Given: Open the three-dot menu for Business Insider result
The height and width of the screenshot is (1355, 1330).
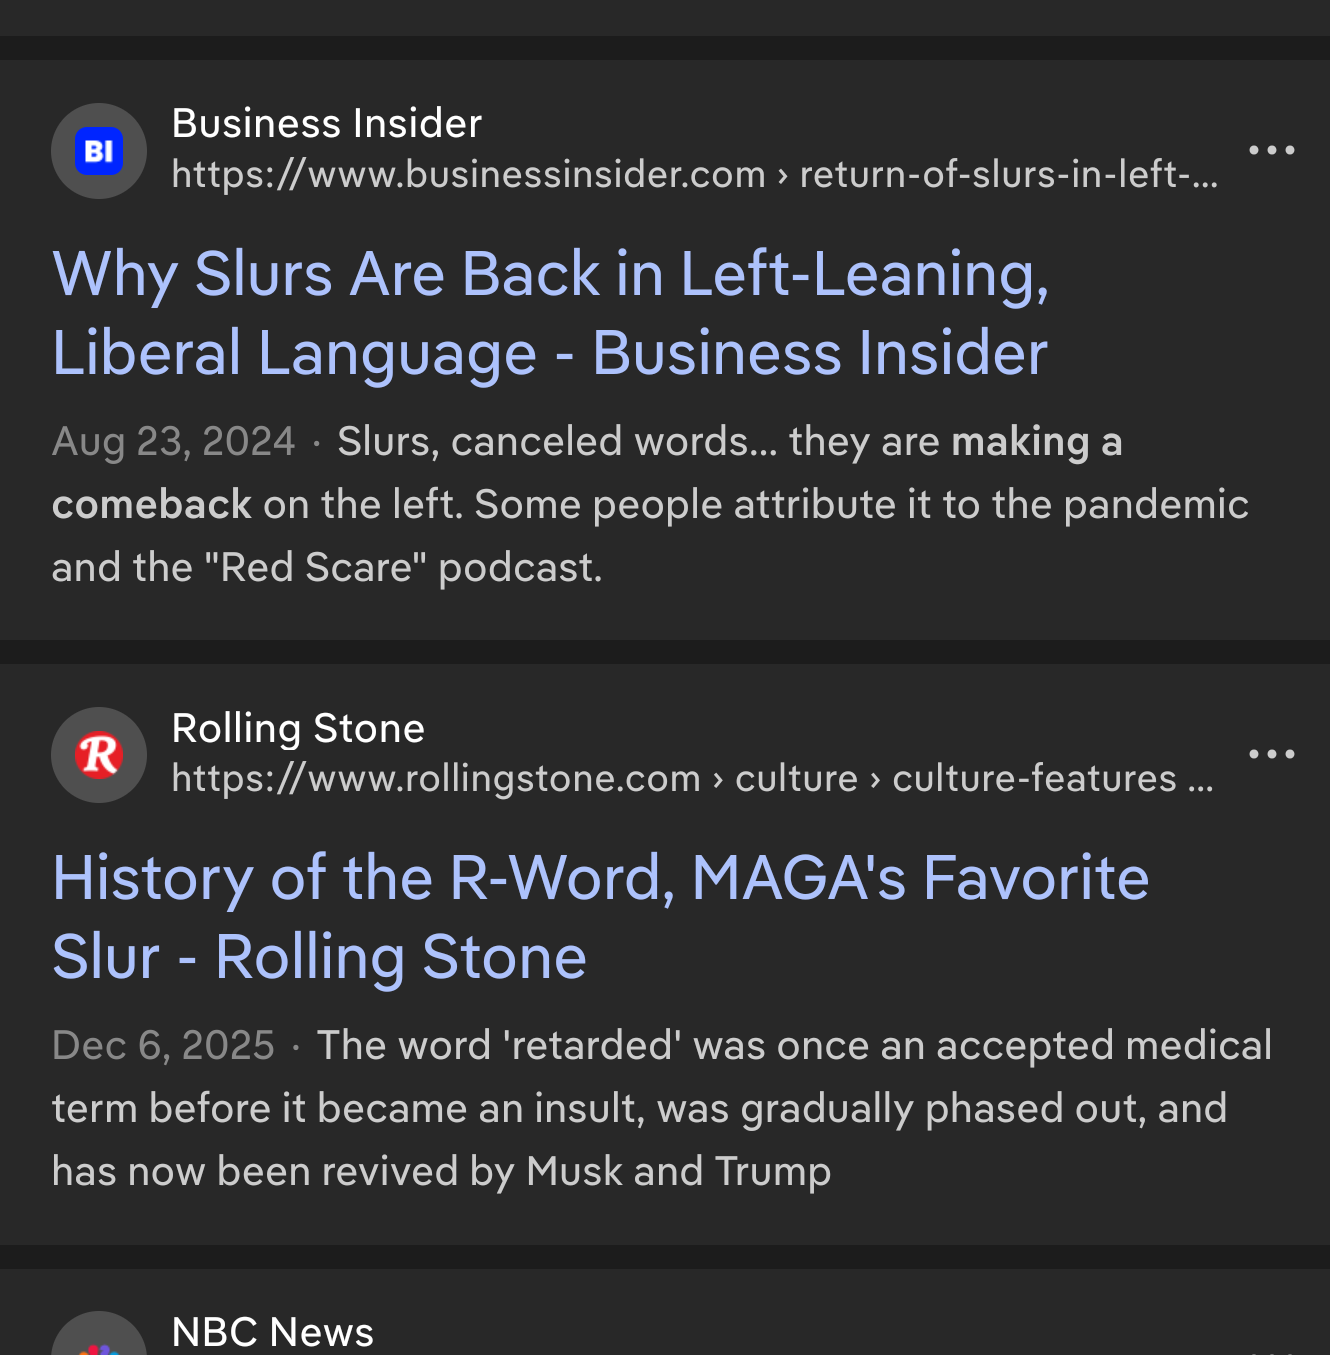Looking at the screenshot, I should (x=1271, y=151).
